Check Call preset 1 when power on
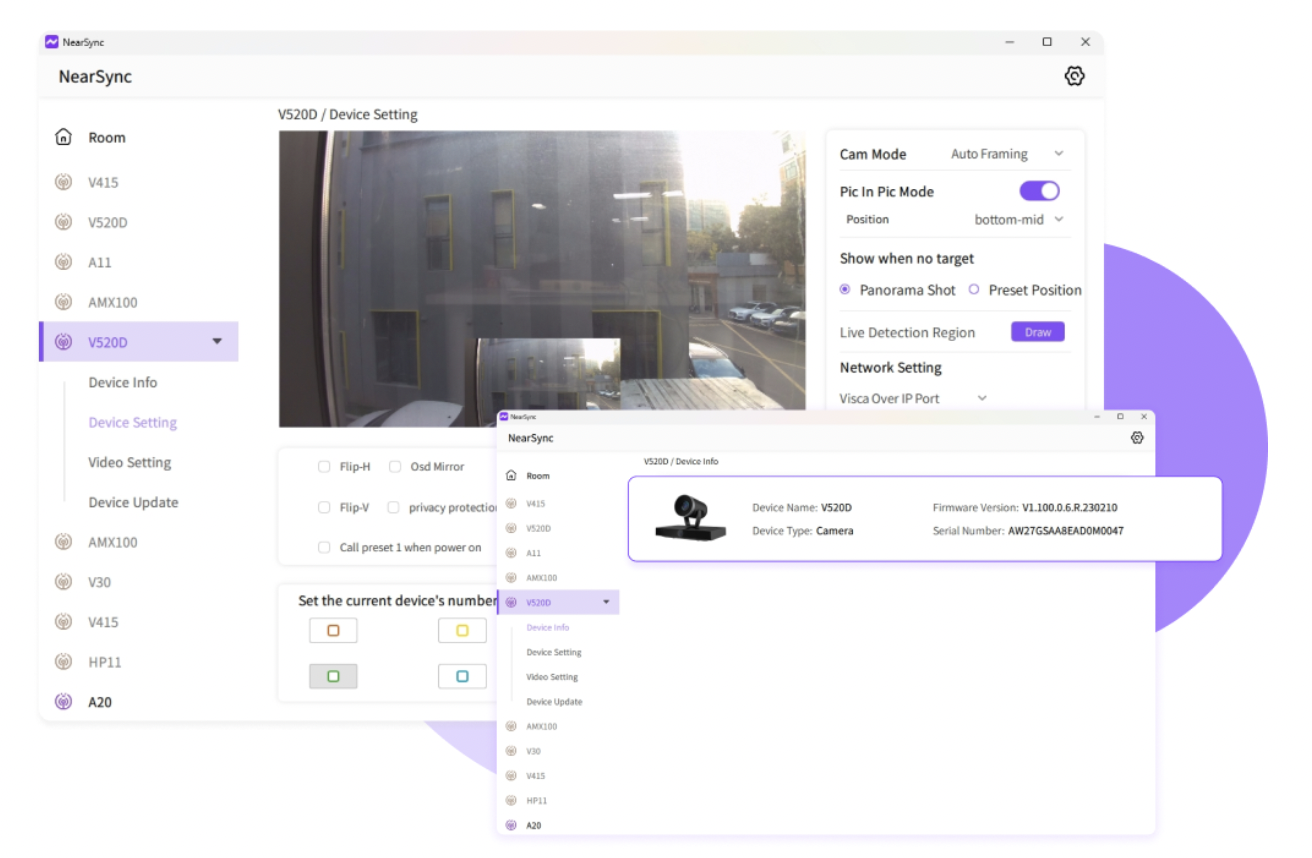 [324, 548]
